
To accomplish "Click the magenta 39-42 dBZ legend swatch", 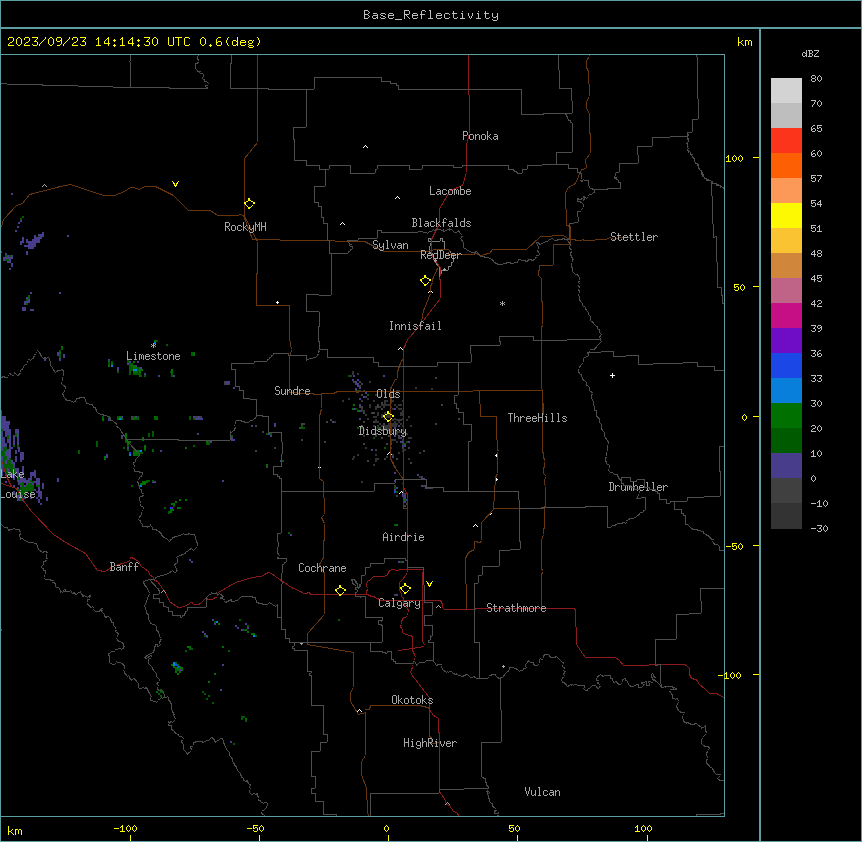I will coord(786,315).
